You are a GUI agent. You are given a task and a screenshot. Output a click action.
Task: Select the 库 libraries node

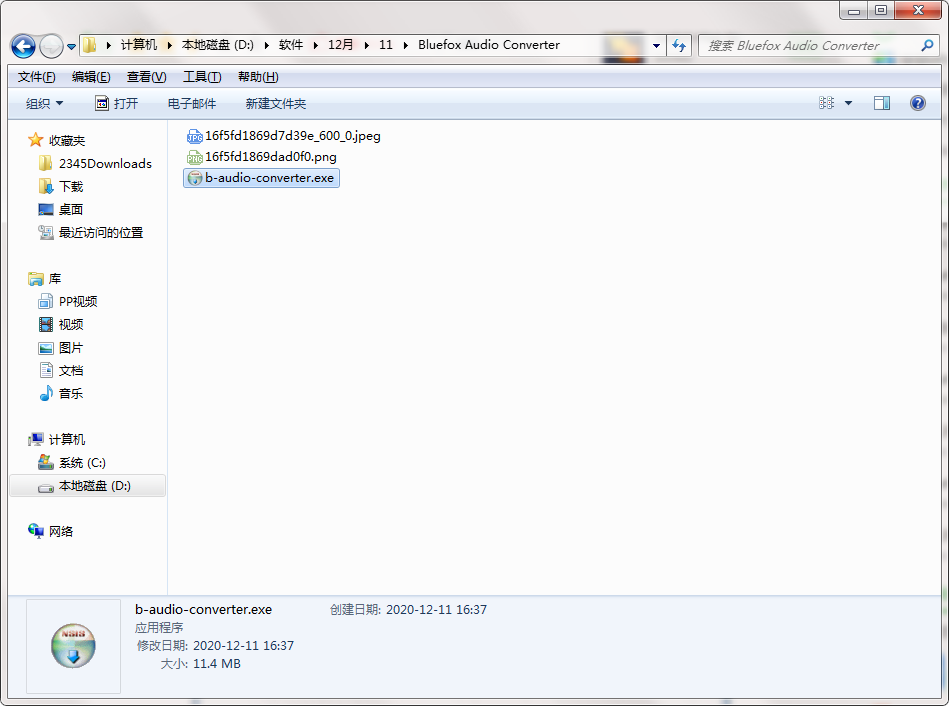pos(54,279)
